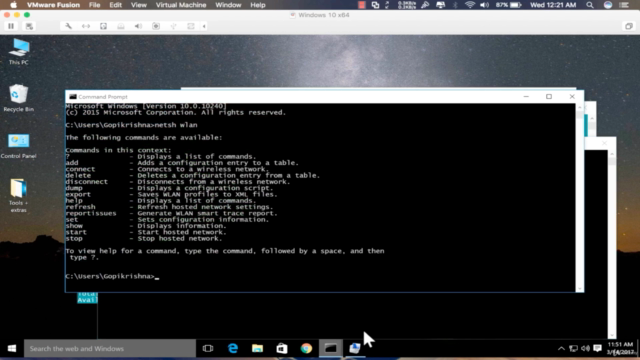
Task: Click the network adapter arrows icon
Action: [86, 26]
